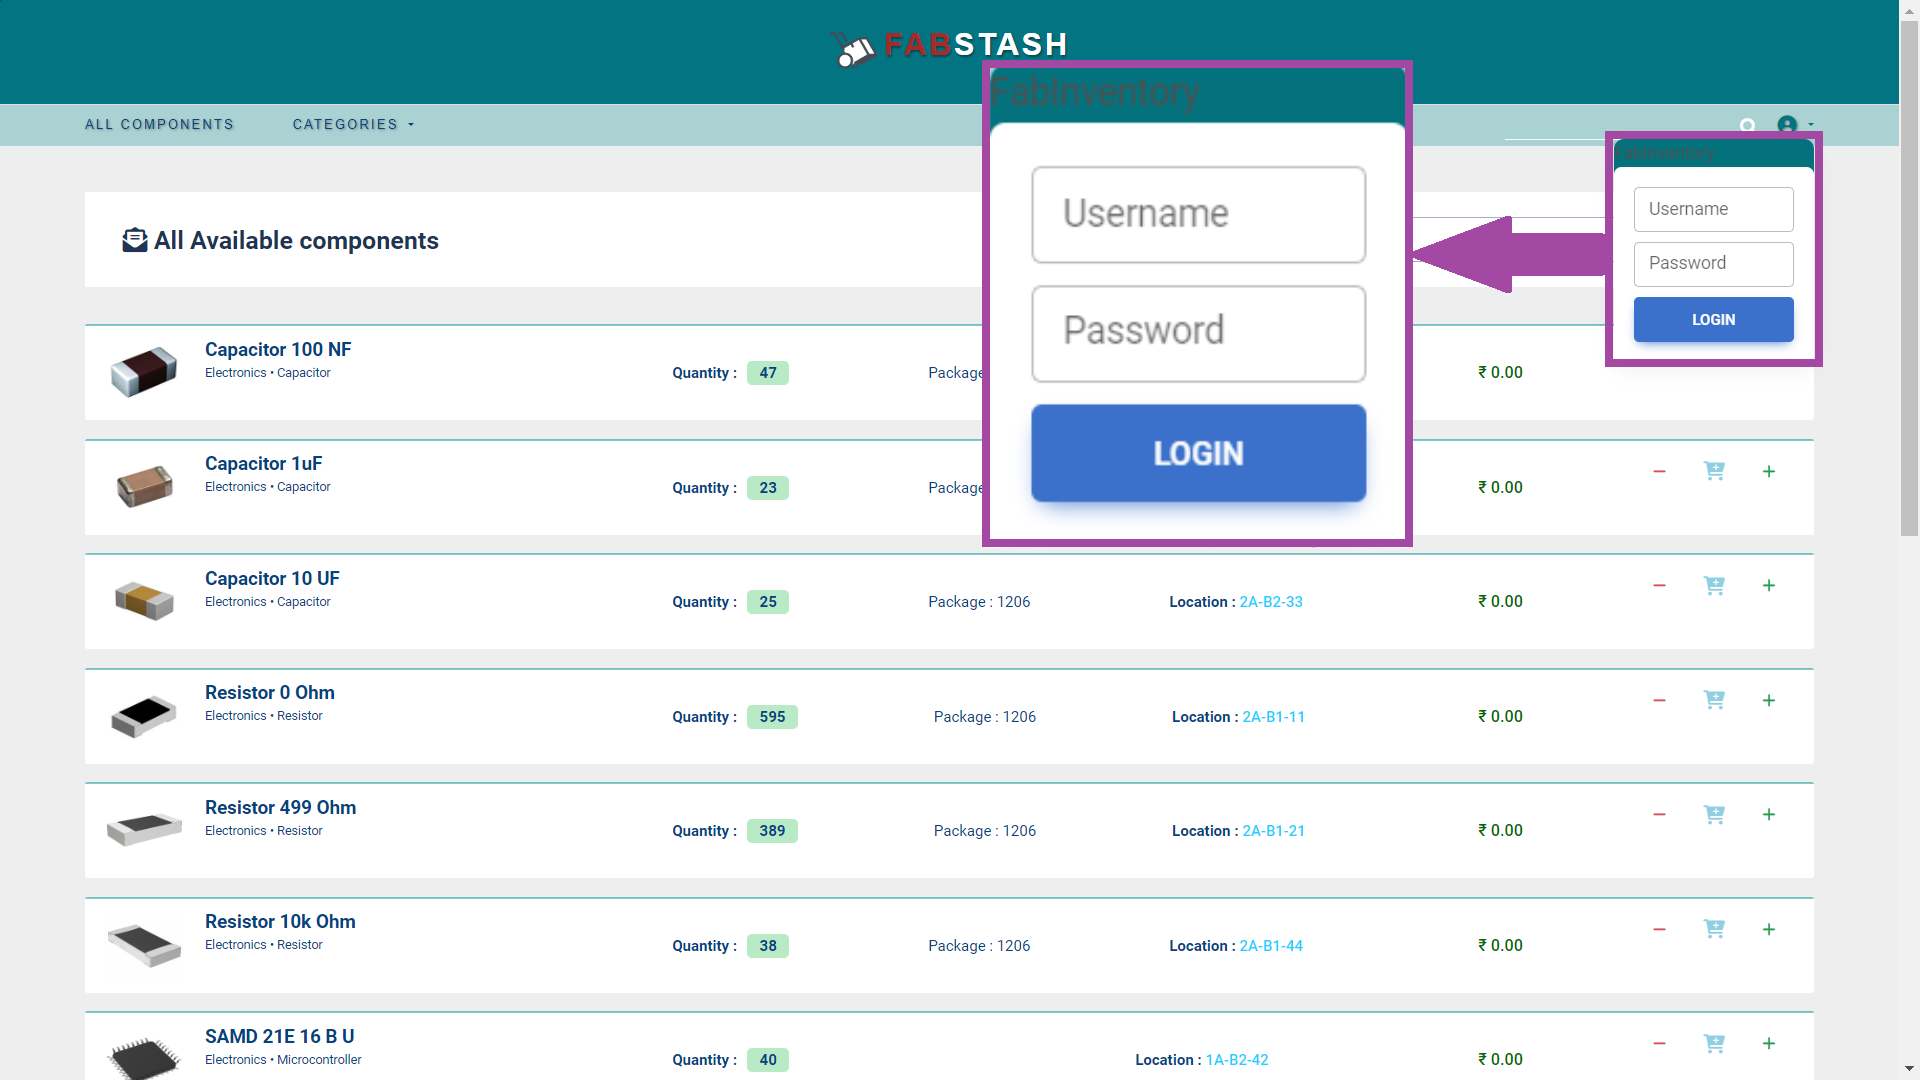Expand the Categories dropdown menu
Viewport: 1920px width, 1080px height.
[352, 125]
